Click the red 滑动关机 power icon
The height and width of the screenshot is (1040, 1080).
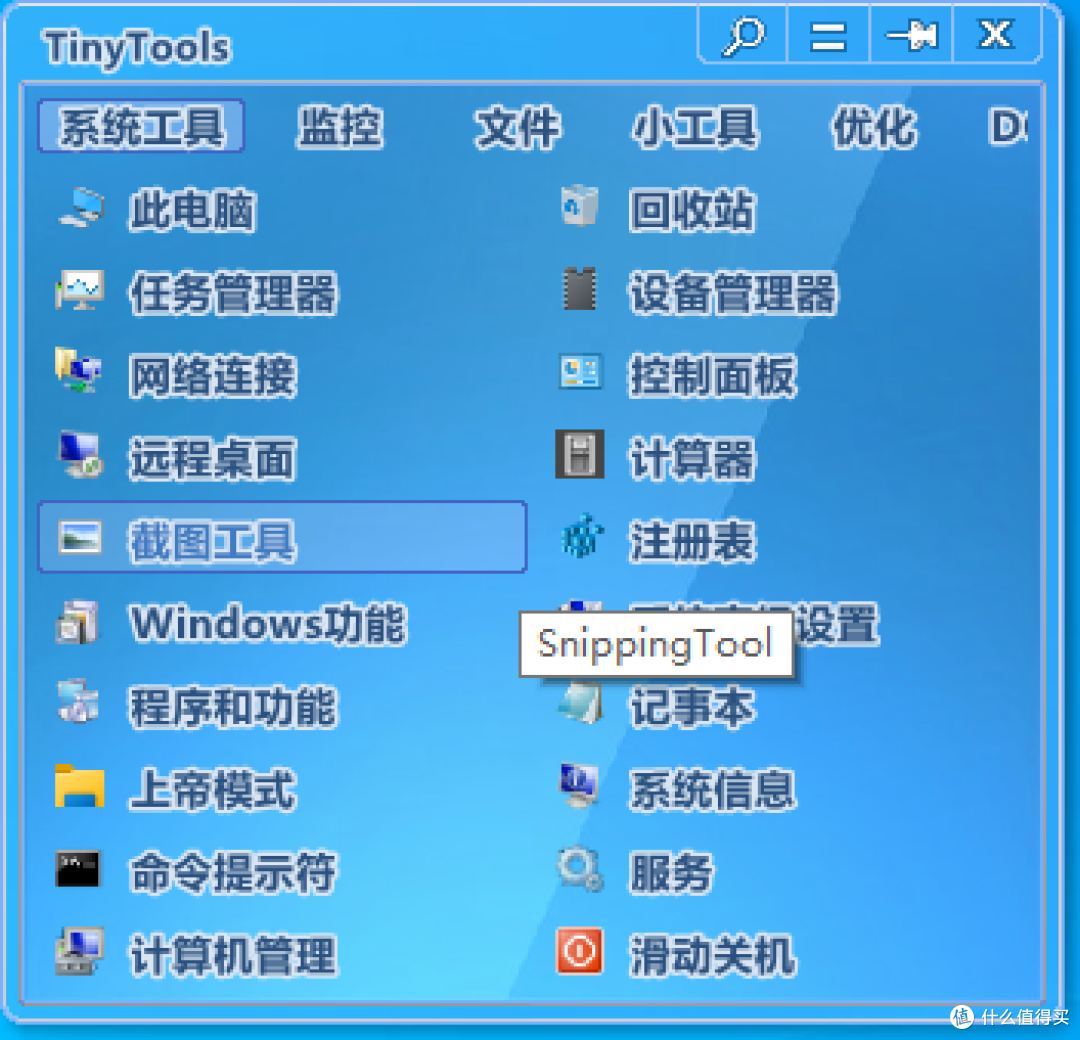pyautogui.click(x=579, y=951)
